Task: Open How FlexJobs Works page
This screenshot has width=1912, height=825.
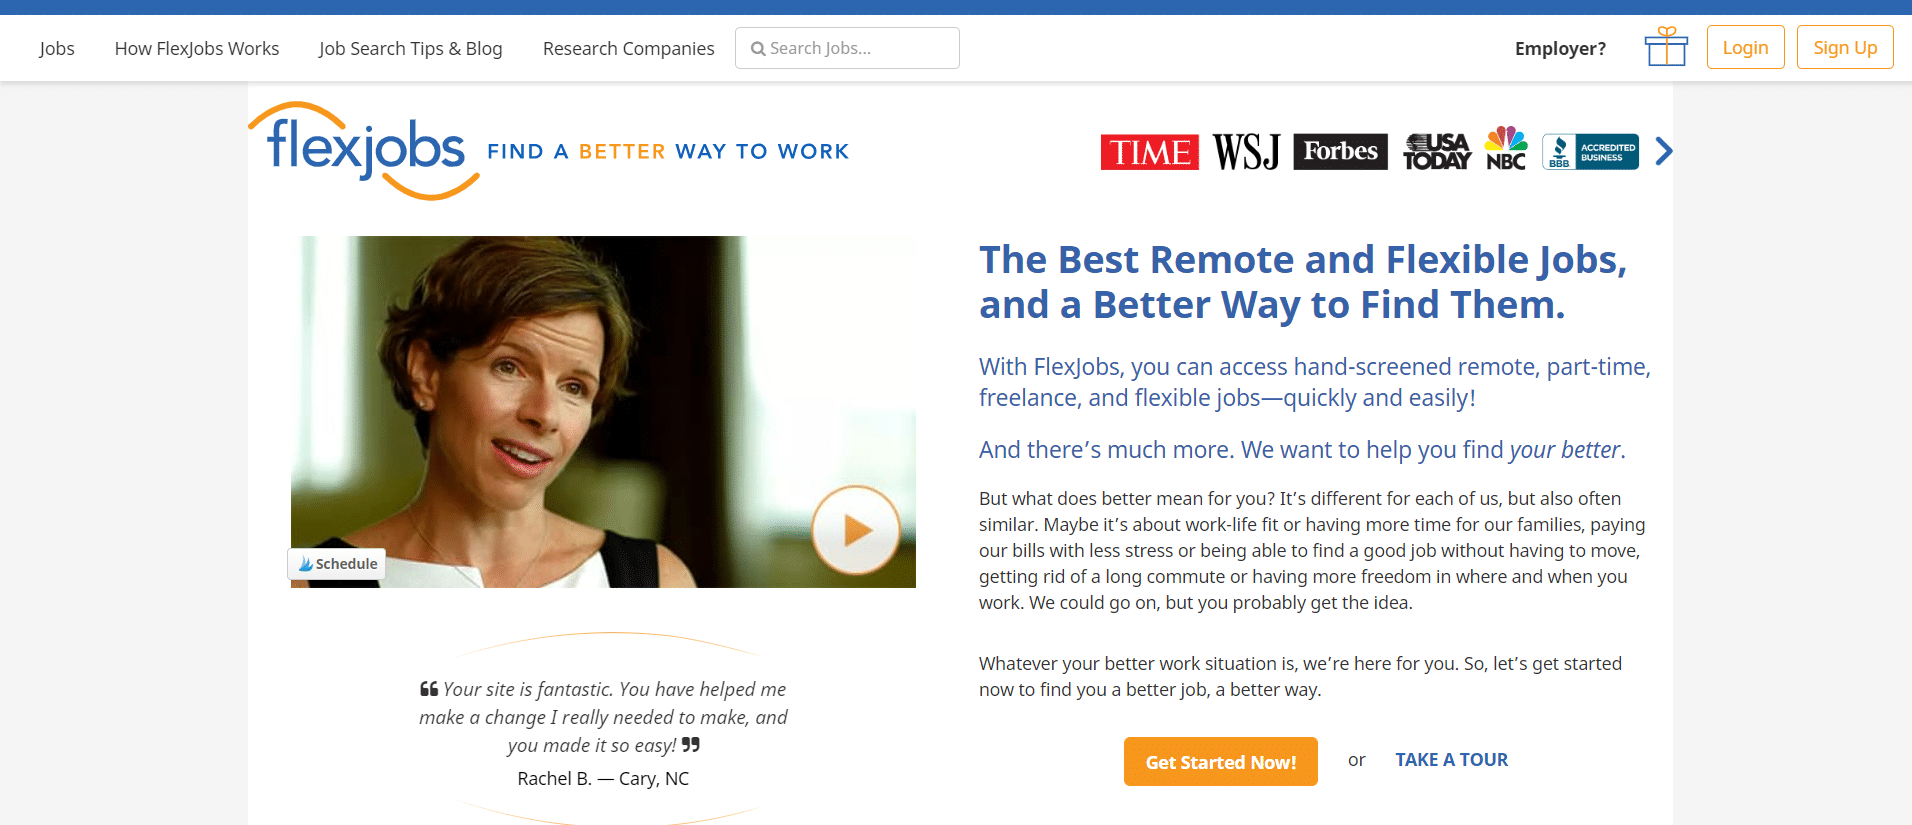Action: [197, 48]
